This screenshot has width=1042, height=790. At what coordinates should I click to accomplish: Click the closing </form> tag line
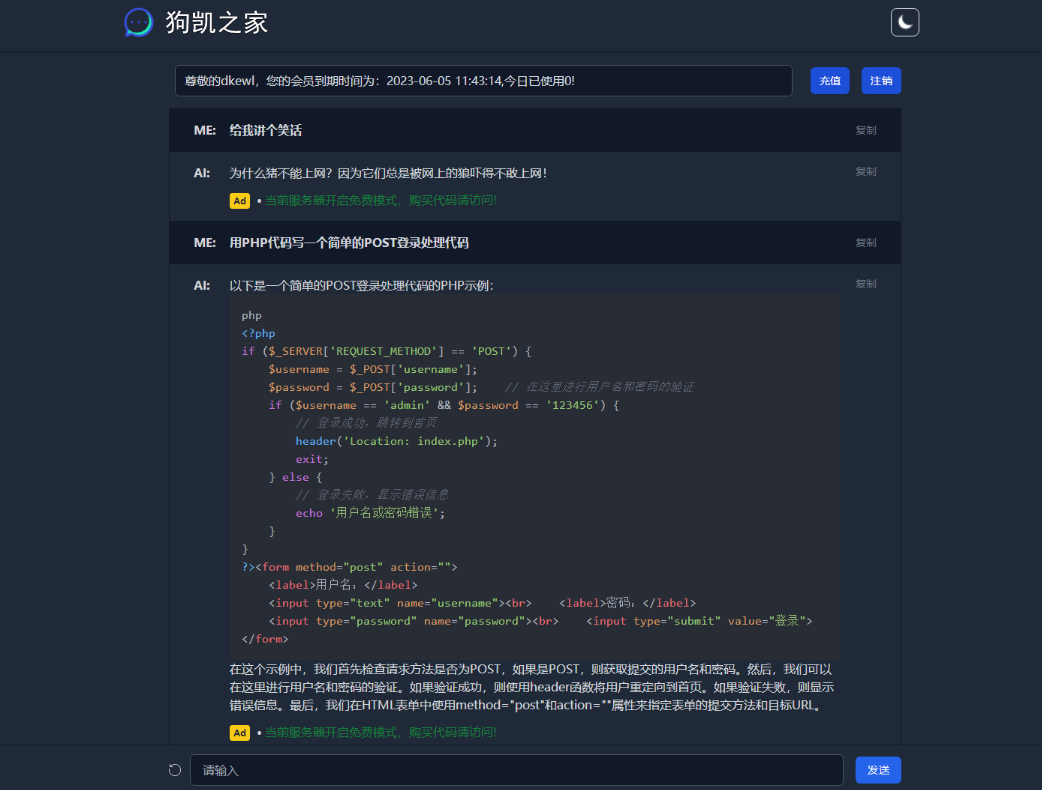[x=265, y=639]
